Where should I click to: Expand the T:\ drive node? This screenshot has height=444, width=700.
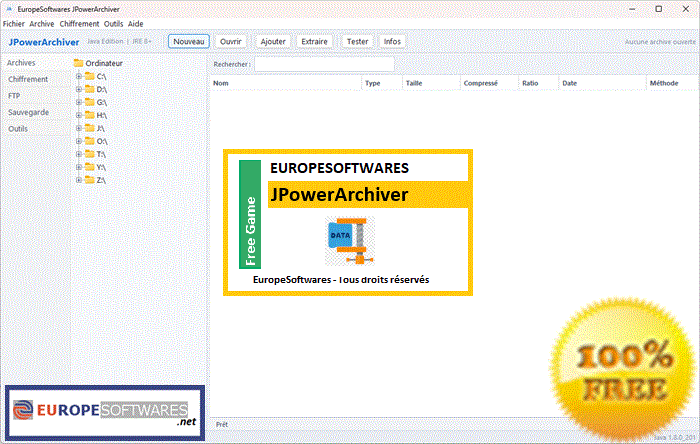tap(79, 154)
